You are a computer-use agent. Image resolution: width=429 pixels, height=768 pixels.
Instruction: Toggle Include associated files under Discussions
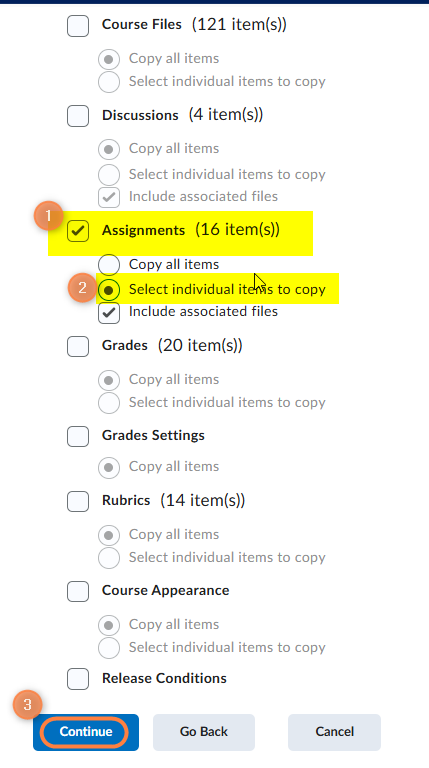pyautogui.click(x=109, y=197)
